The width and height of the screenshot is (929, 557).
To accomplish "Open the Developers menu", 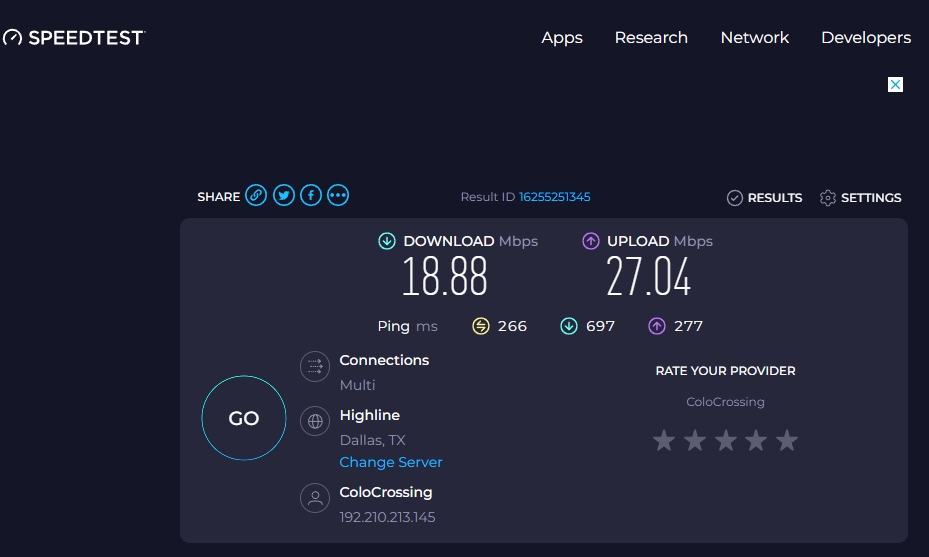I will pos(866,38).
